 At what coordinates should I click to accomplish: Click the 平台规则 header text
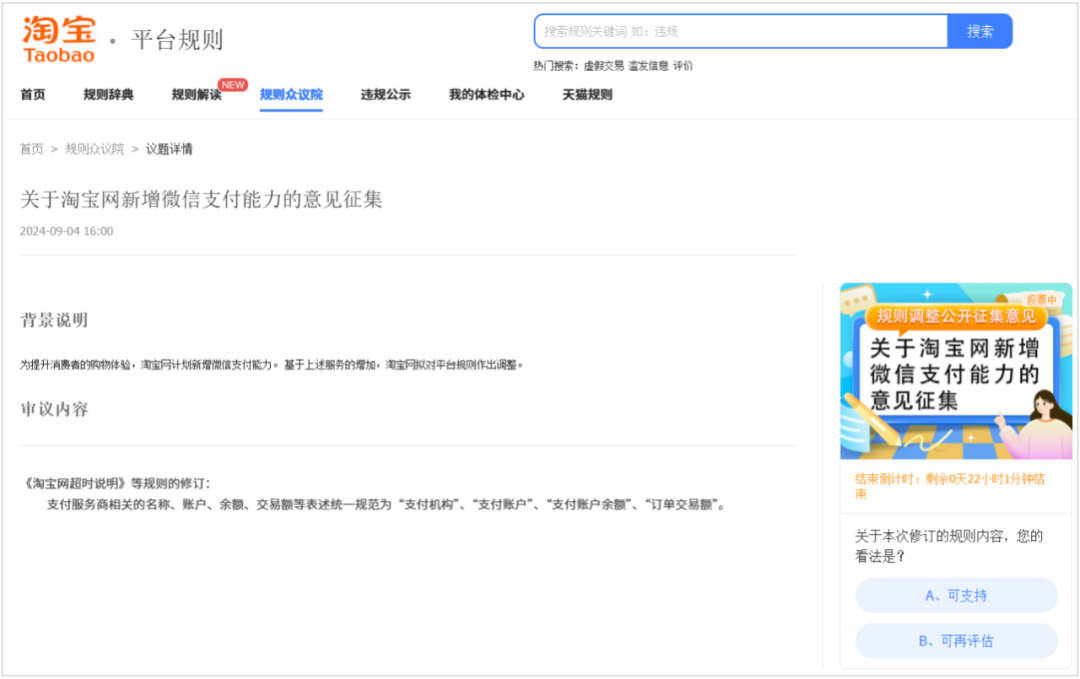178,40
